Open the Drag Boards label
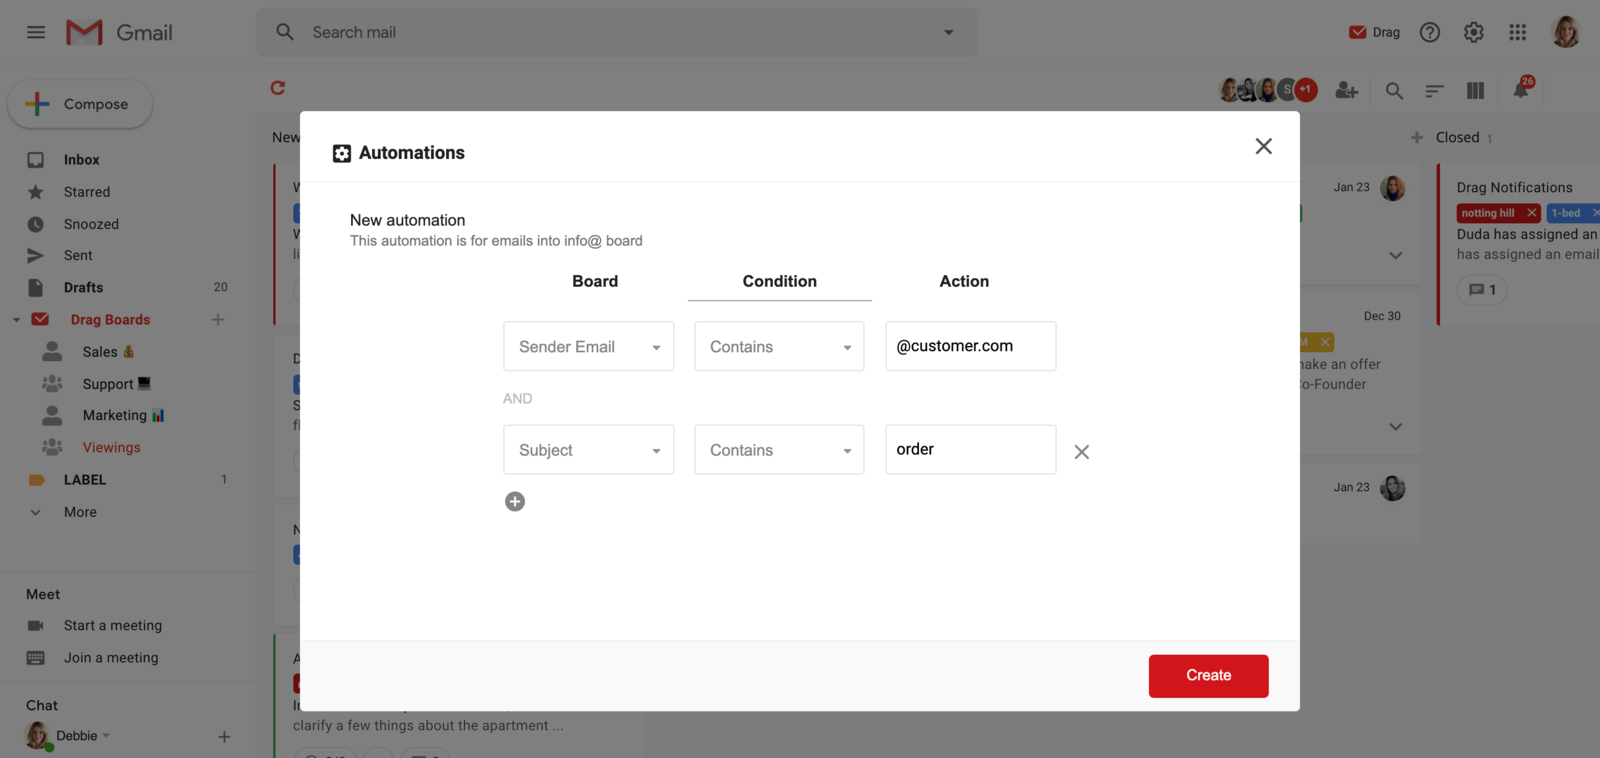 110,320
